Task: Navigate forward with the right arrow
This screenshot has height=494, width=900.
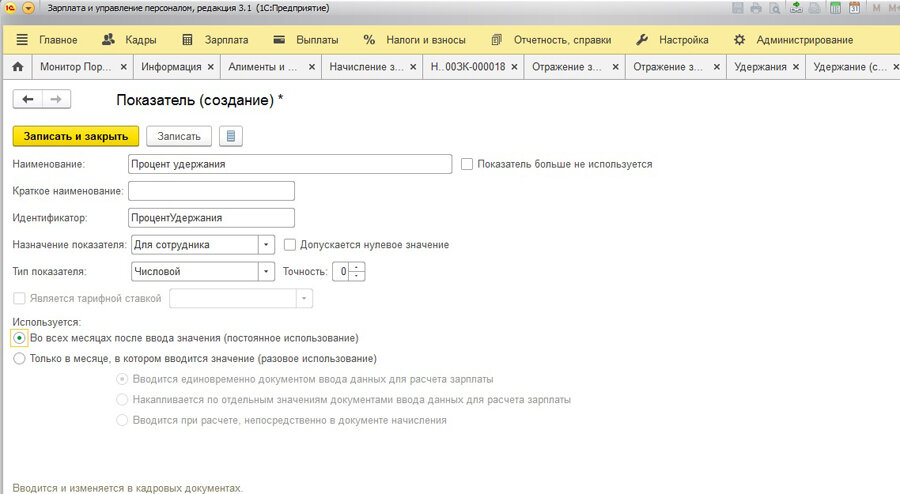Action: pos(56,99)
